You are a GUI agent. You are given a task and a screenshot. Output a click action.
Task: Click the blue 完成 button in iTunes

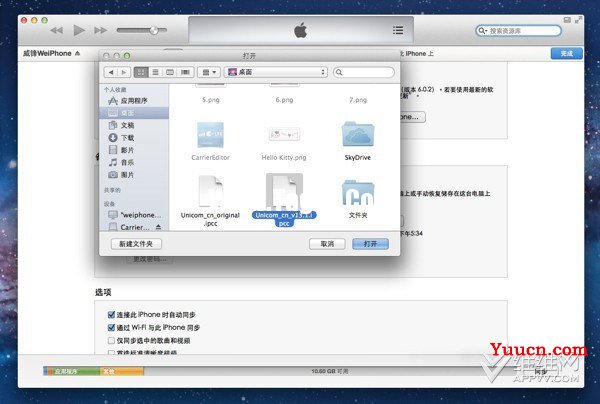click(x=566, y=54)
